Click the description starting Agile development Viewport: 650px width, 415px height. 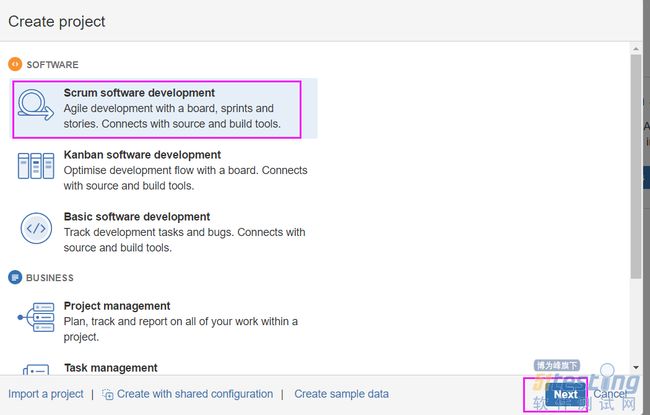[172, 116]
